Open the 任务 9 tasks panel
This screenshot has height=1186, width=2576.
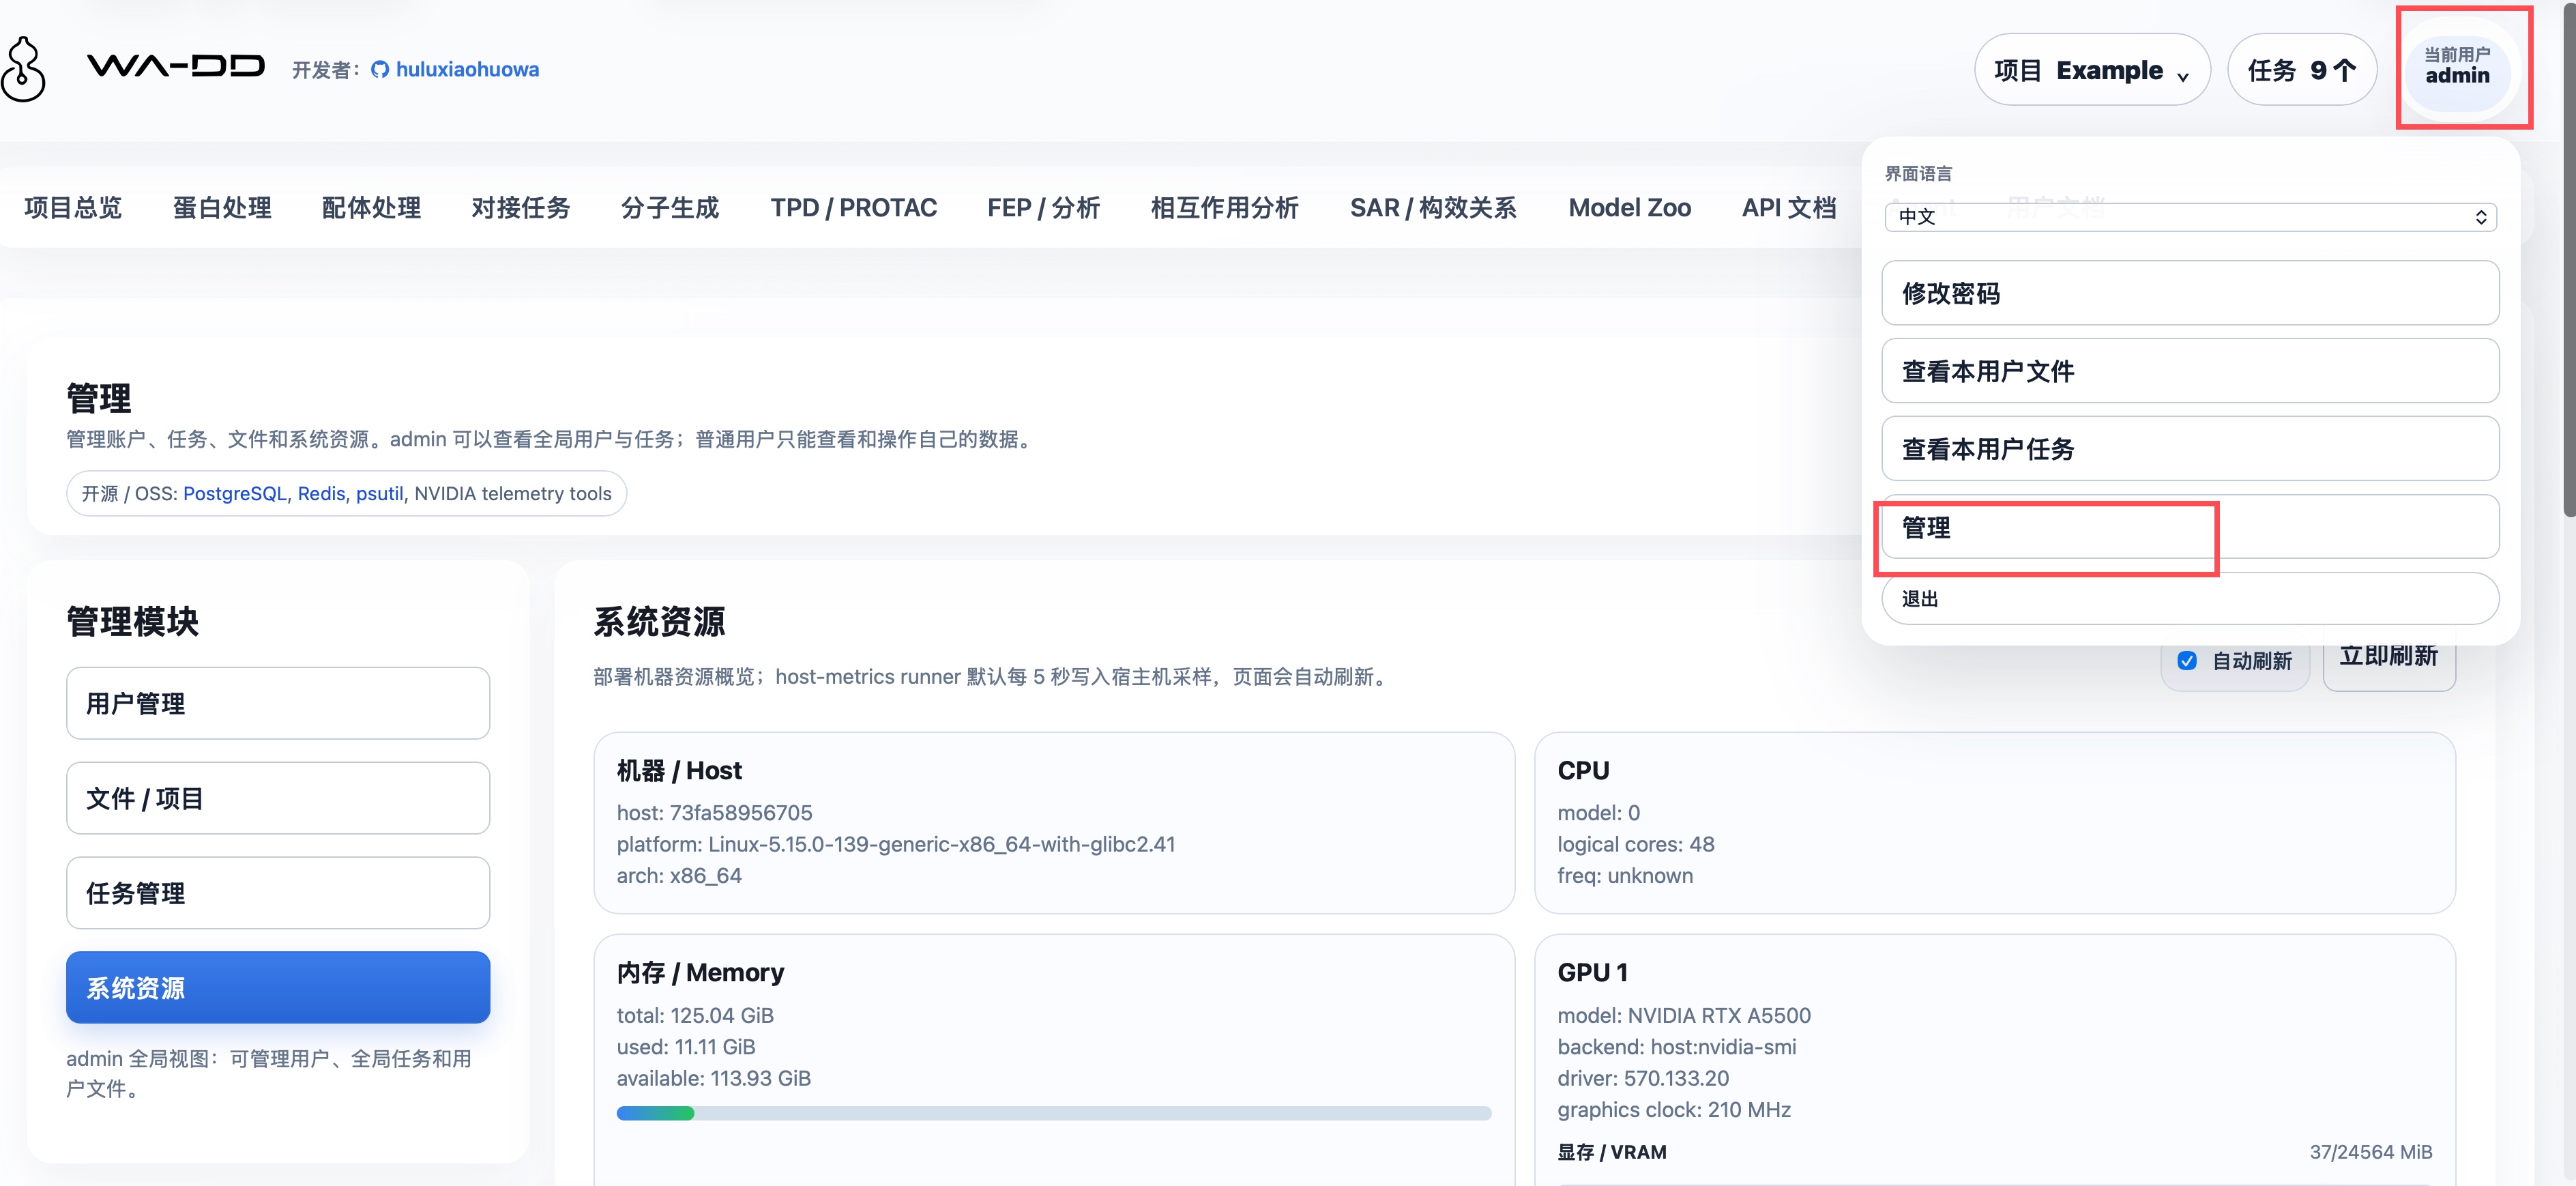pos(2302,70)
